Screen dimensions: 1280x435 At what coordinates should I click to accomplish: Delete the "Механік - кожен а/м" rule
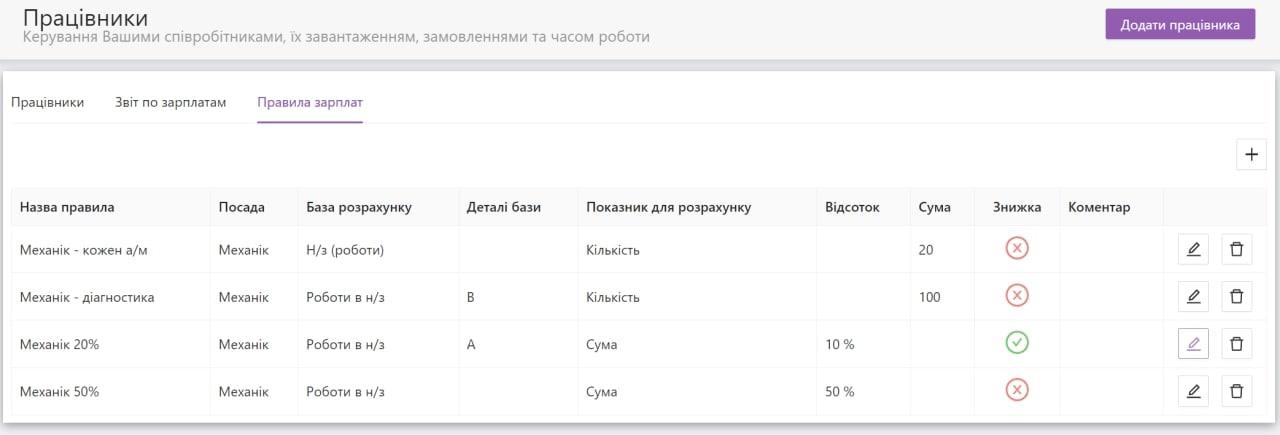click(1236, 249)
